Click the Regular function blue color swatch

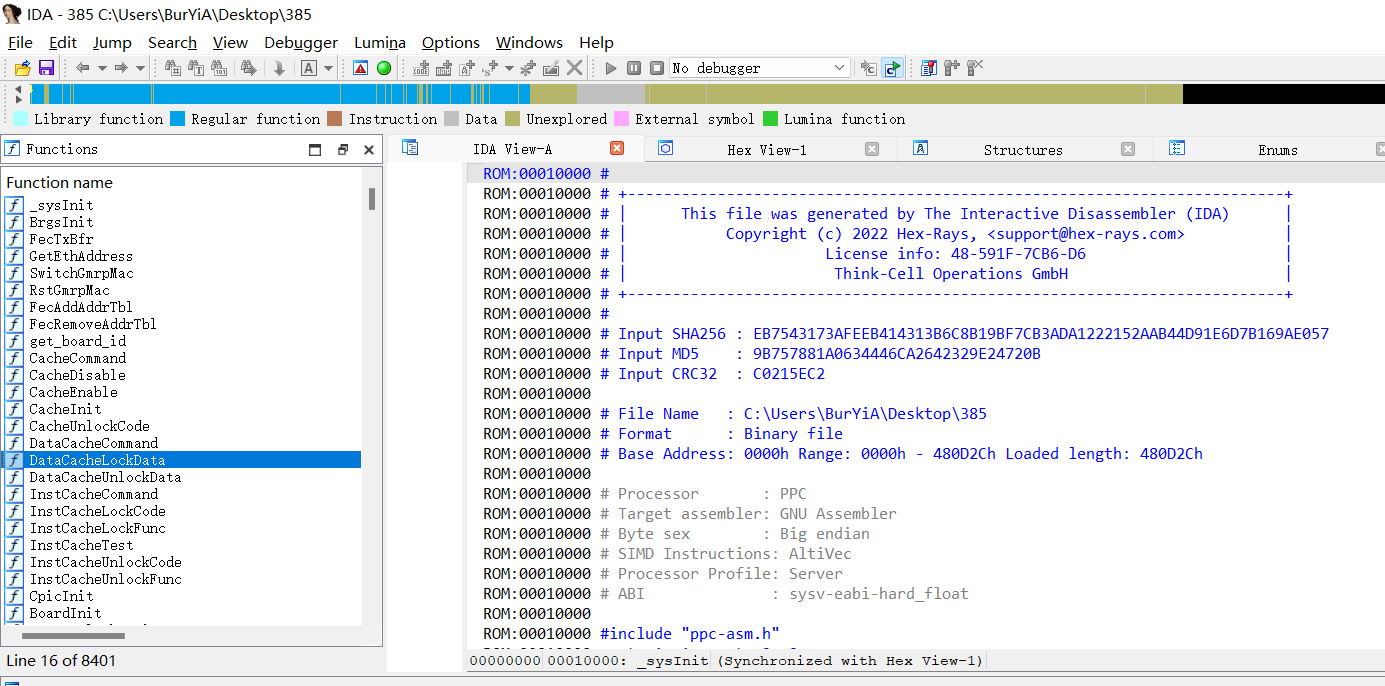[178, 119]
